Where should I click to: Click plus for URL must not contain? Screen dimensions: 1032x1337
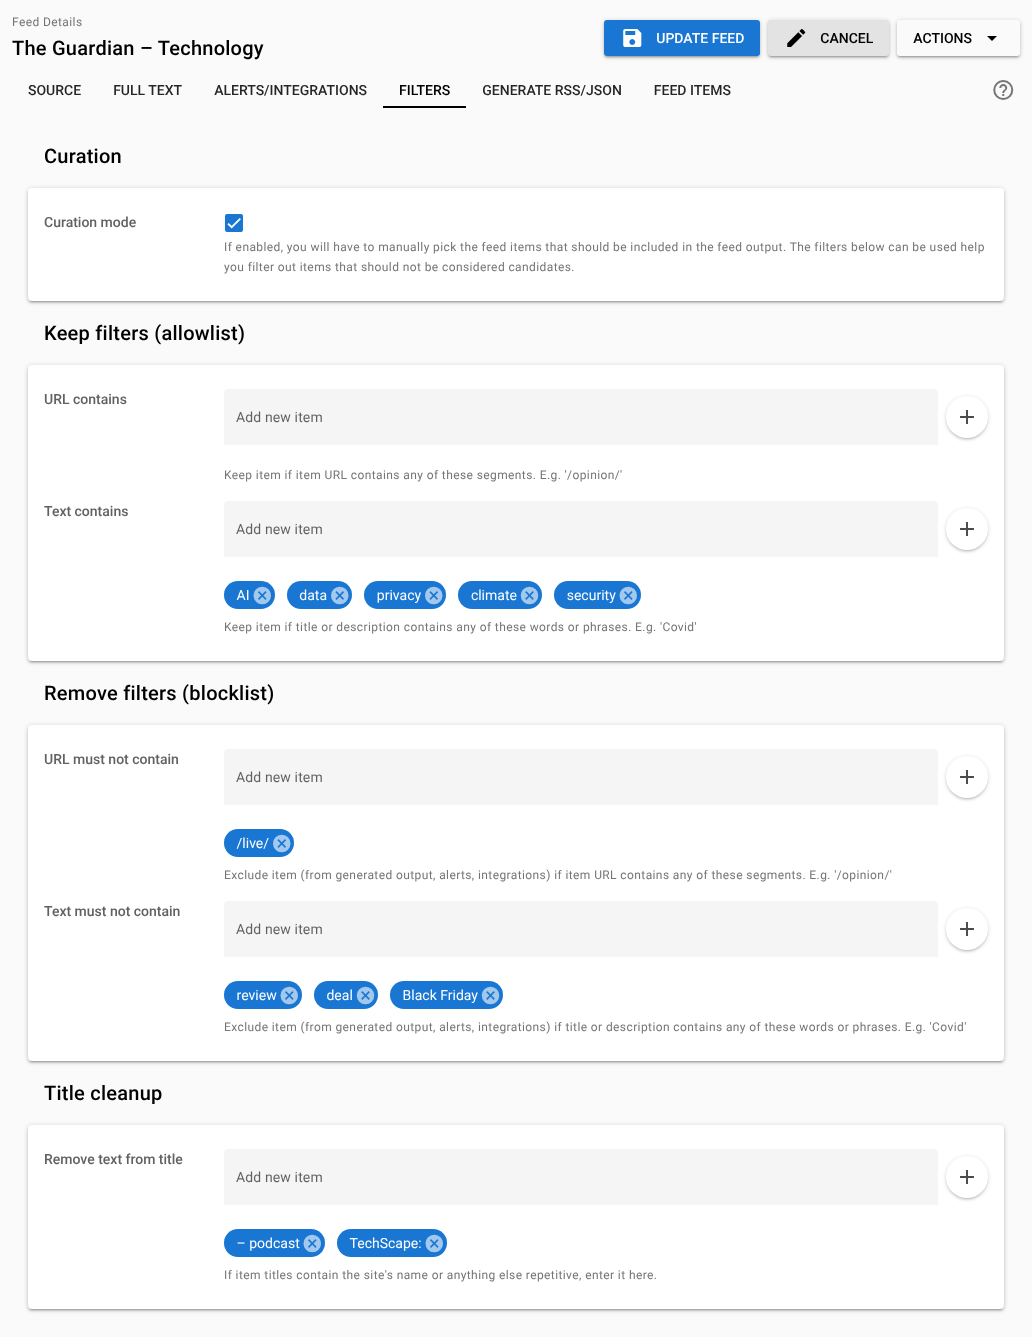(x=967, y=777)
